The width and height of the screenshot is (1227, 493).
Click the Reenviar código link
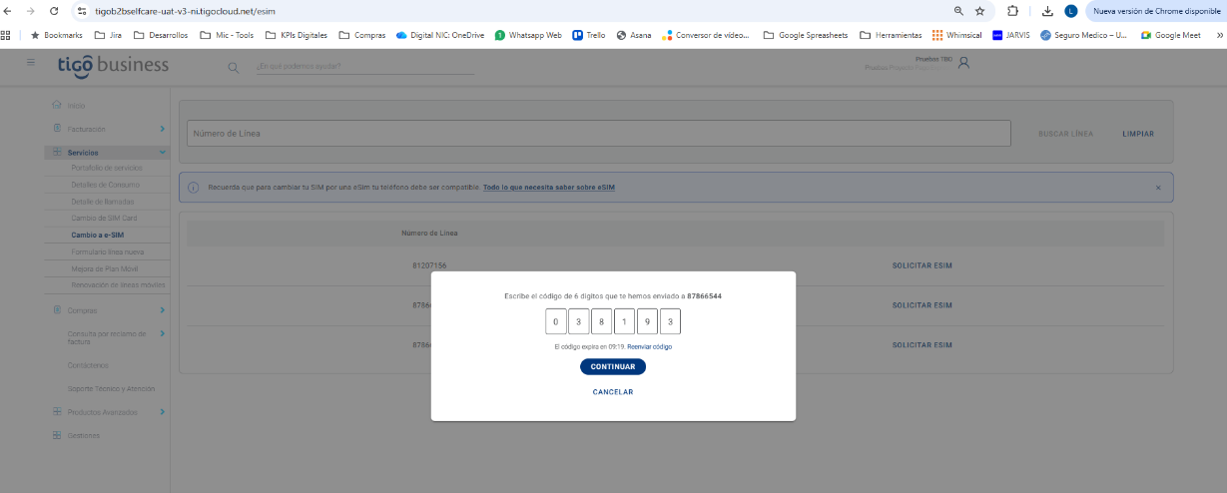point(649,346)
